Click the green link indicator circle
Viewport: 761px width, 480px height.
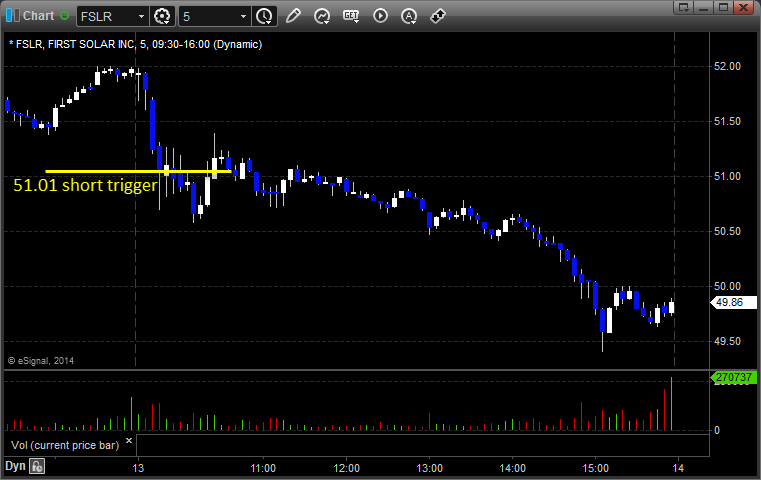click(65, 16)
